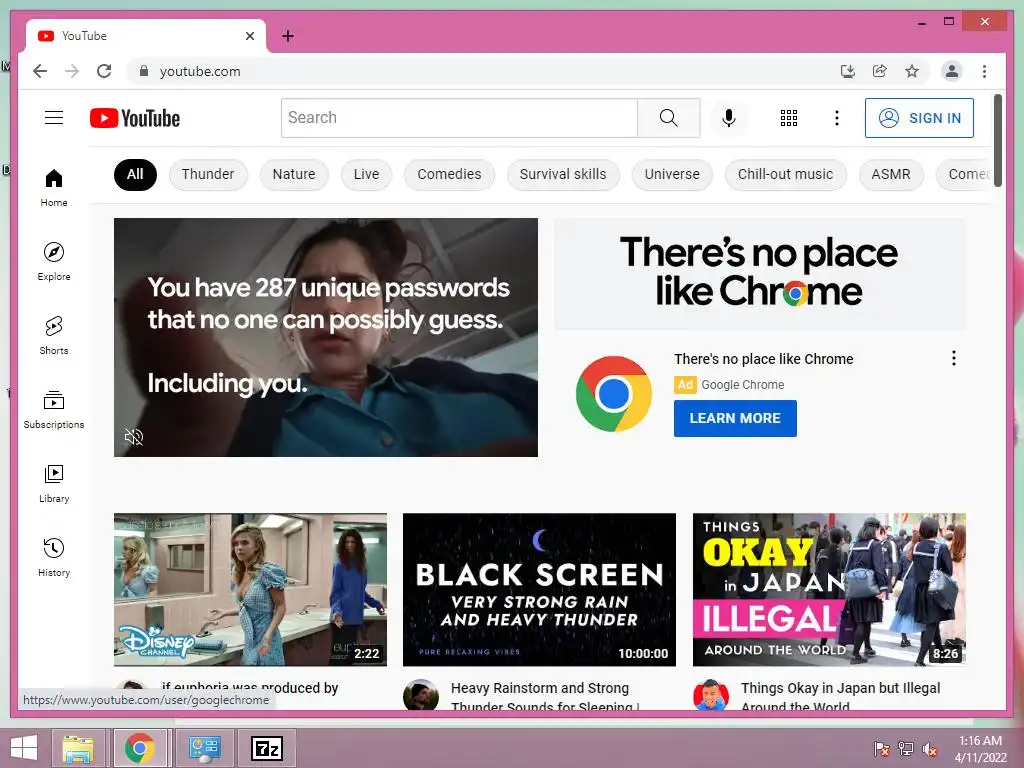Image resolution: width=1024 pixels, height=768 pixels.
Task: Reload the page
Action: point(104,71)
